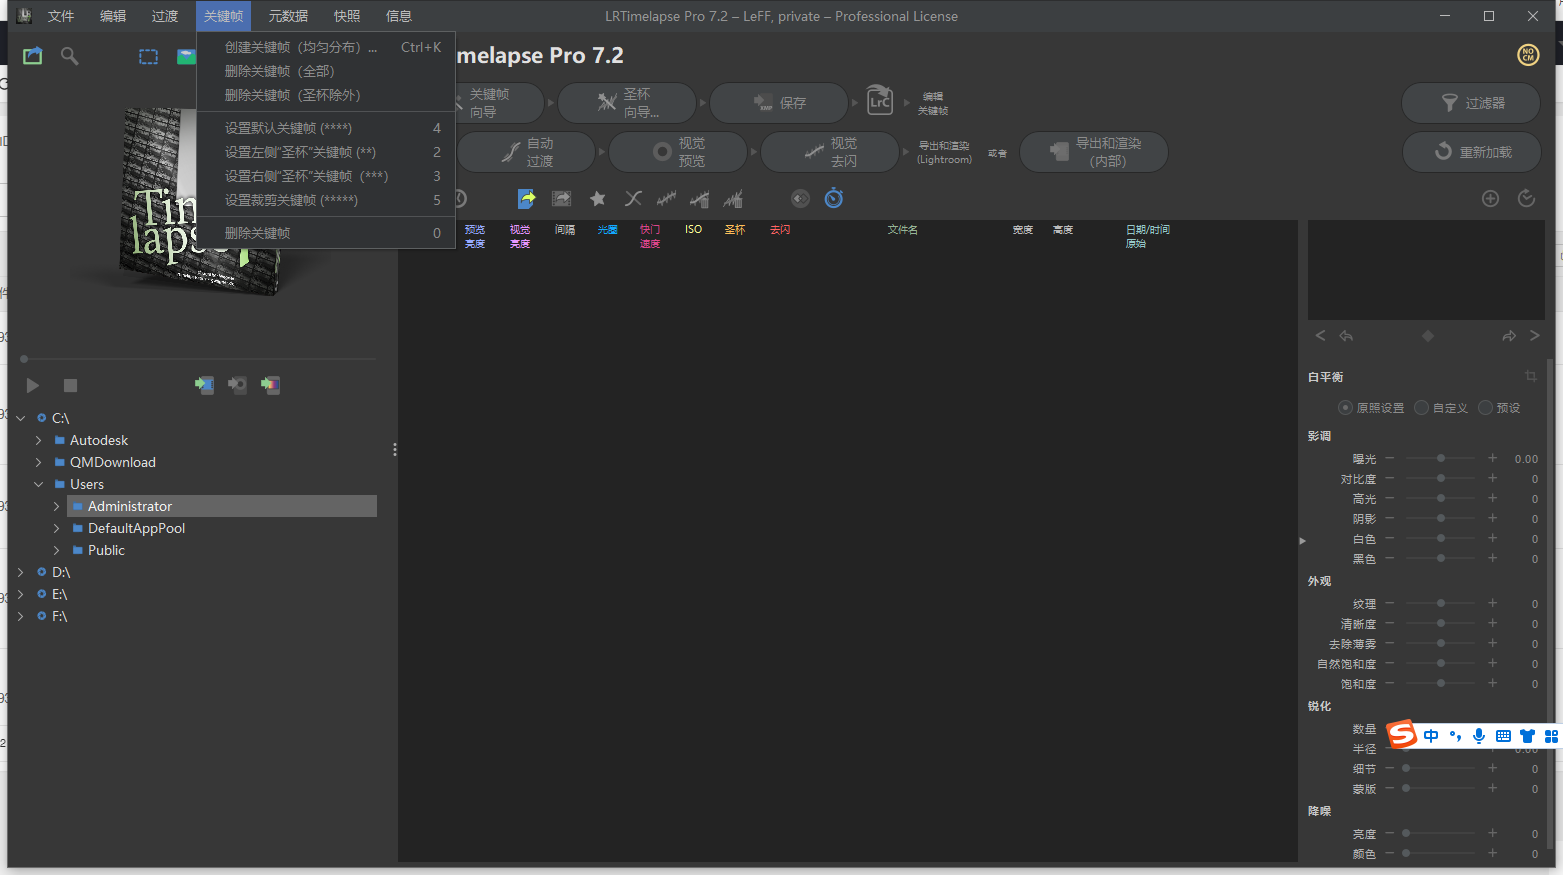Open the 元数据 menu
The width and height of the screenshot is (1563, 875).
click(288, 16)
